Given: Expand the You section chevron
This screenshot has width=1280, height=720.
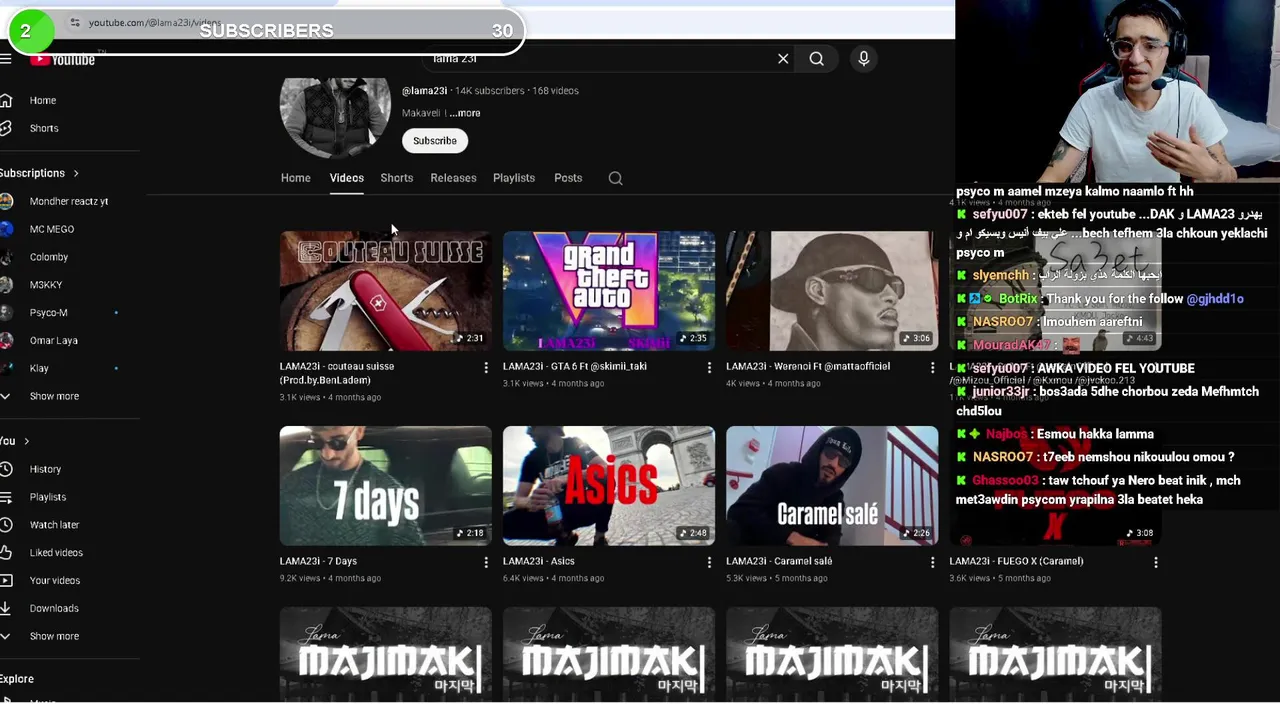Looking at the screenshot, I should coord(26,441).
